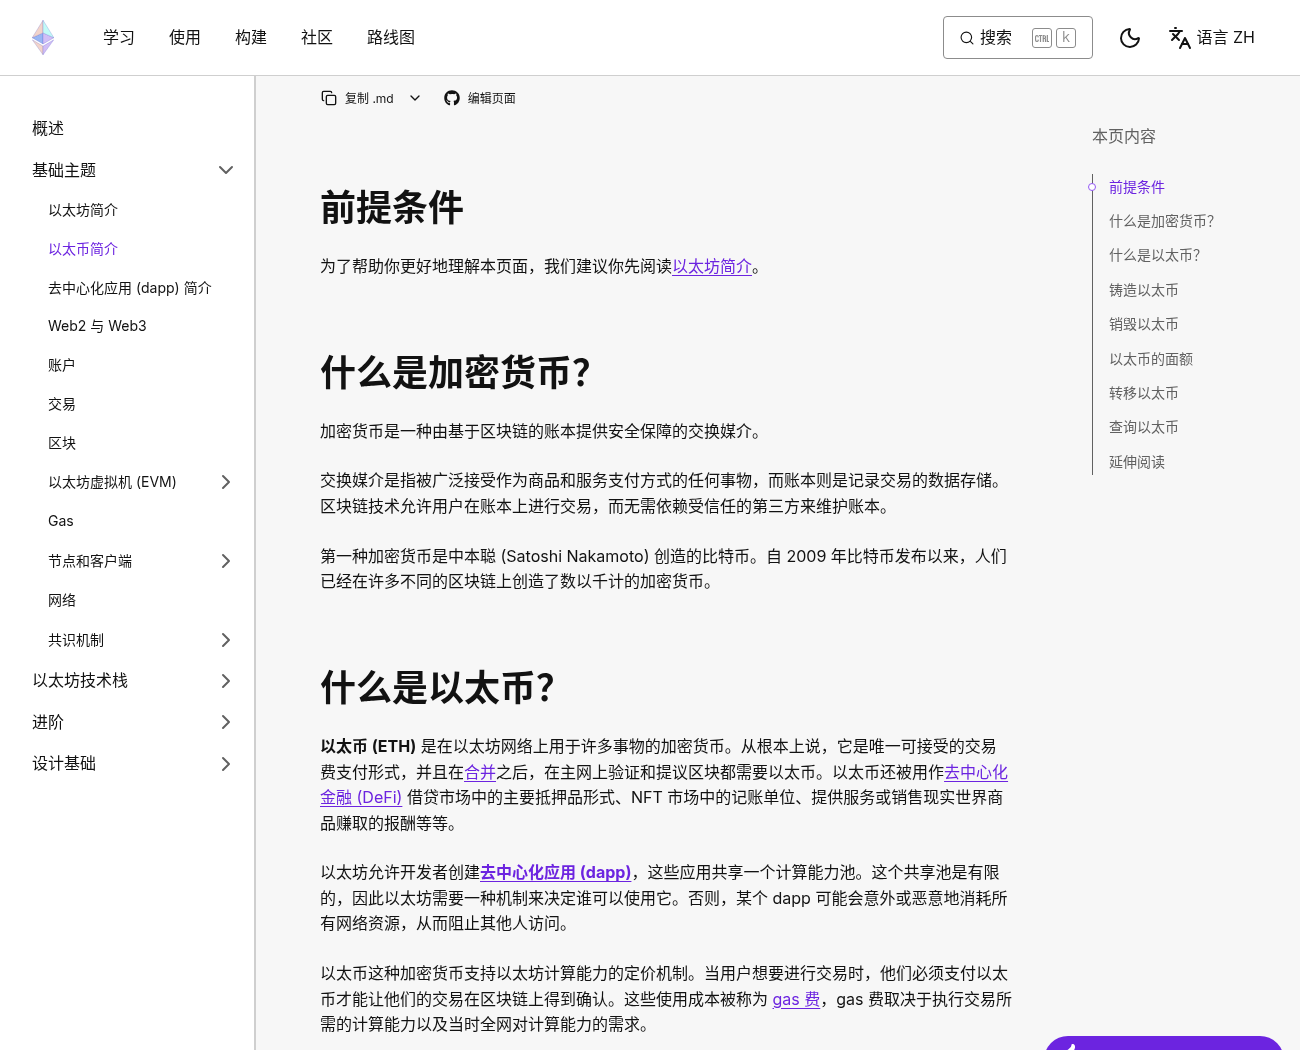Viewport: 1300px width, 1050px height.
Task: Open the 社区 menu
Action: 317,38
